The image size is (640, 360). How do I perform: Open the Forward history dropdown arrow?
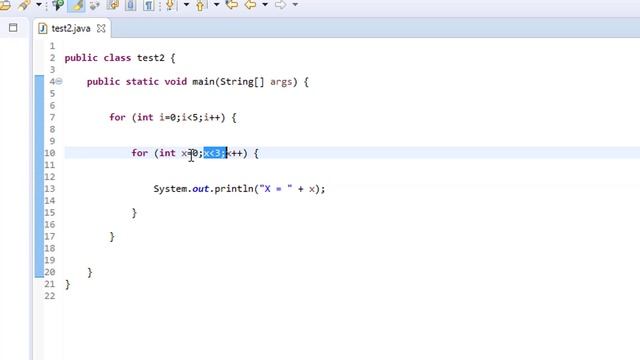pos(295,5)
